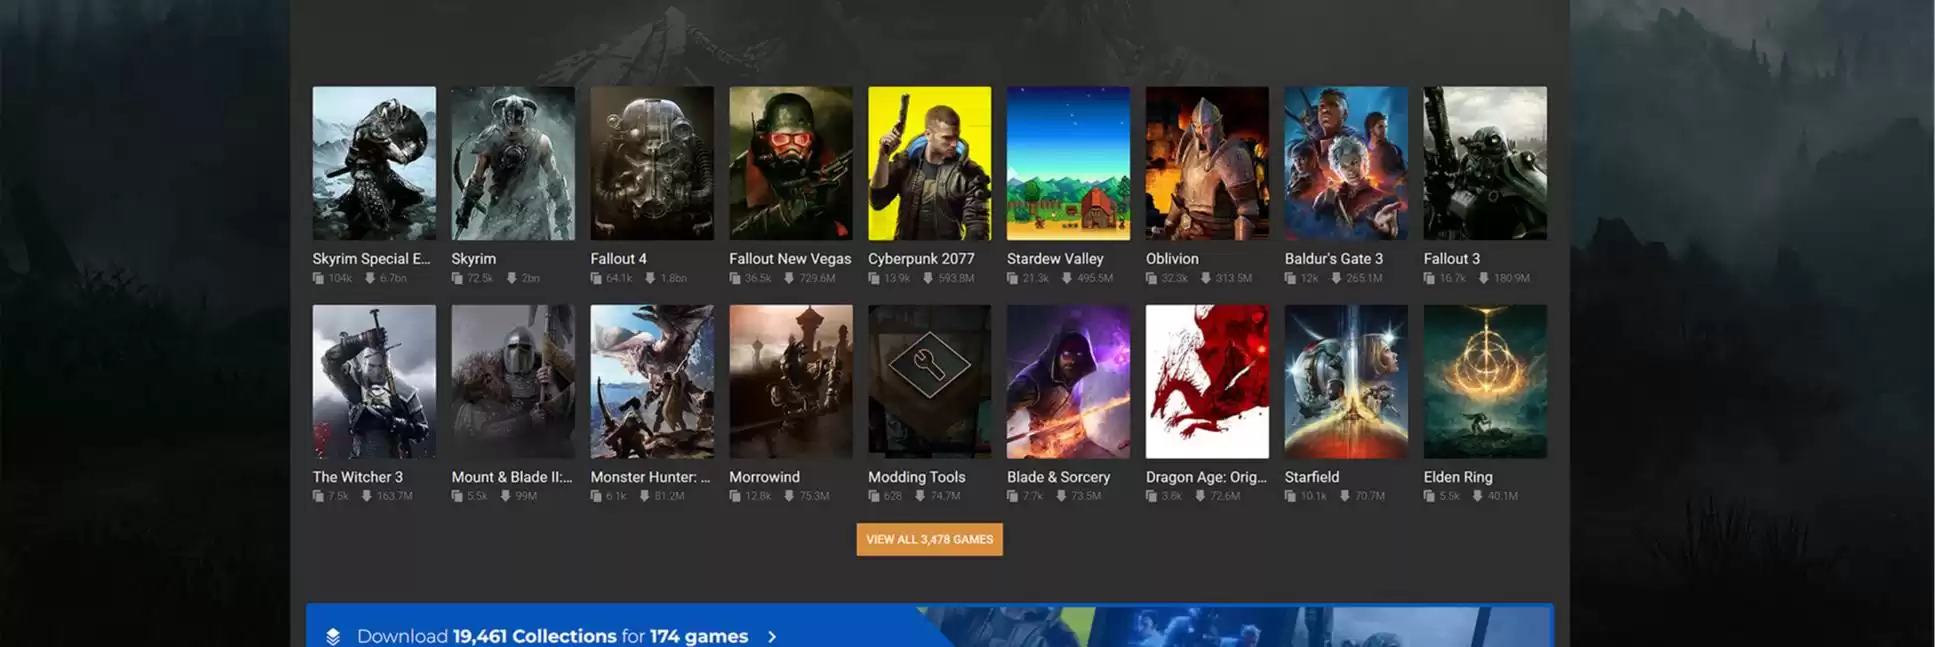Open the 'The Witcher 3' title link
Image resolution: width=1935 pixels, height=647 pixels.
tap(357, 477)
